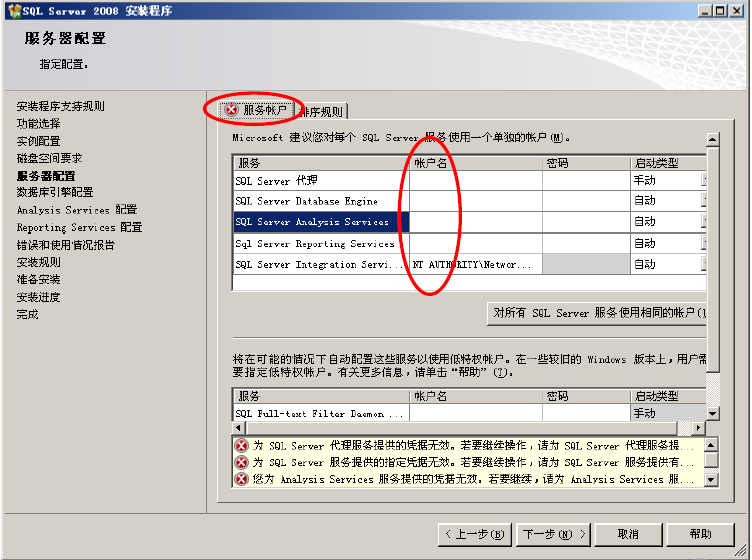The height and width of the screenshot is (560, 752).
Task: Maximize the SQL Server 2008 setup window
Action: pos(720,11)
